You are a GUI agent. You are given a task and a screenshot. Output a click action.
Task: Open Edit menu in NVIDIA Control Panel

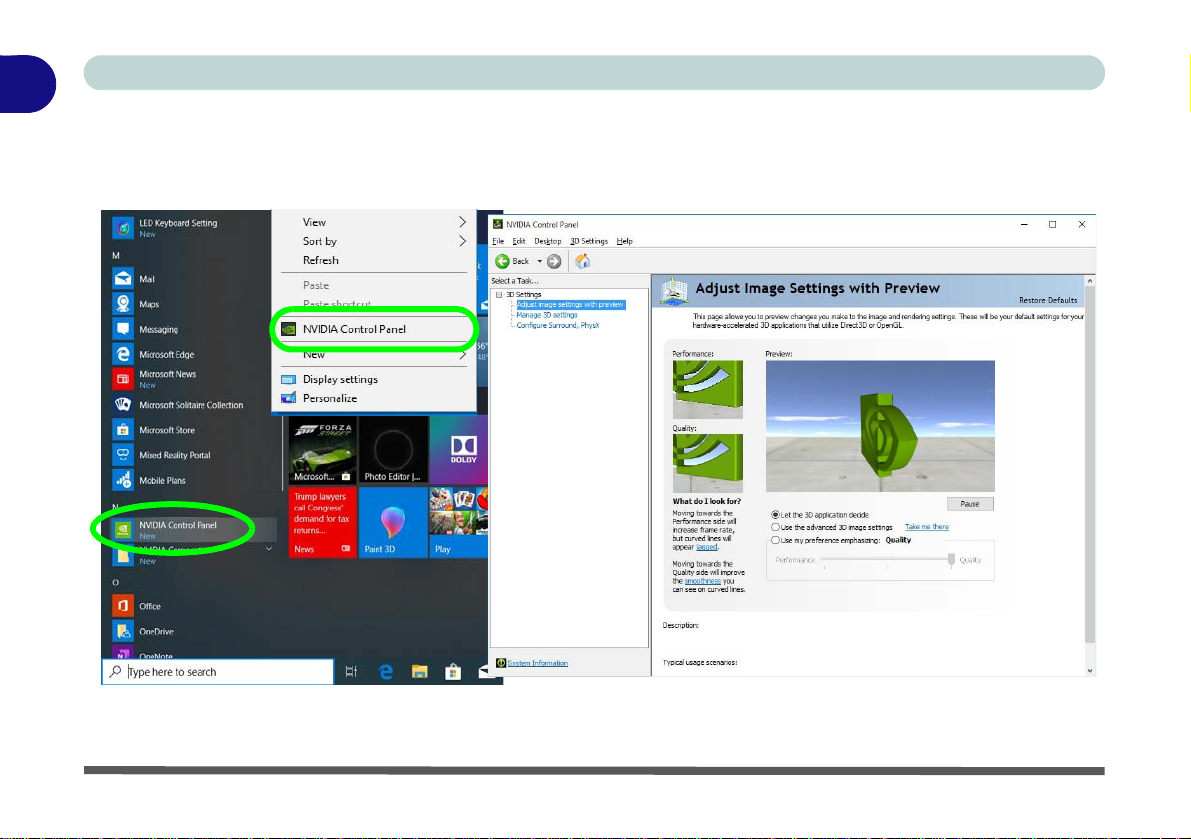(x=519, y=241)
